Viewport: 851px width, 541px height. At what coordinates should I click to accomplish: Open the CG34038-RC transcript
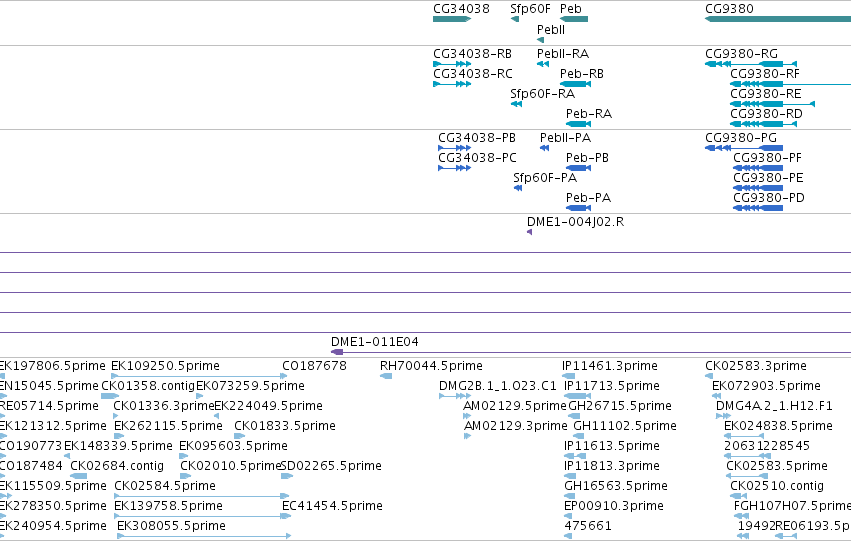tap(452, 84)
